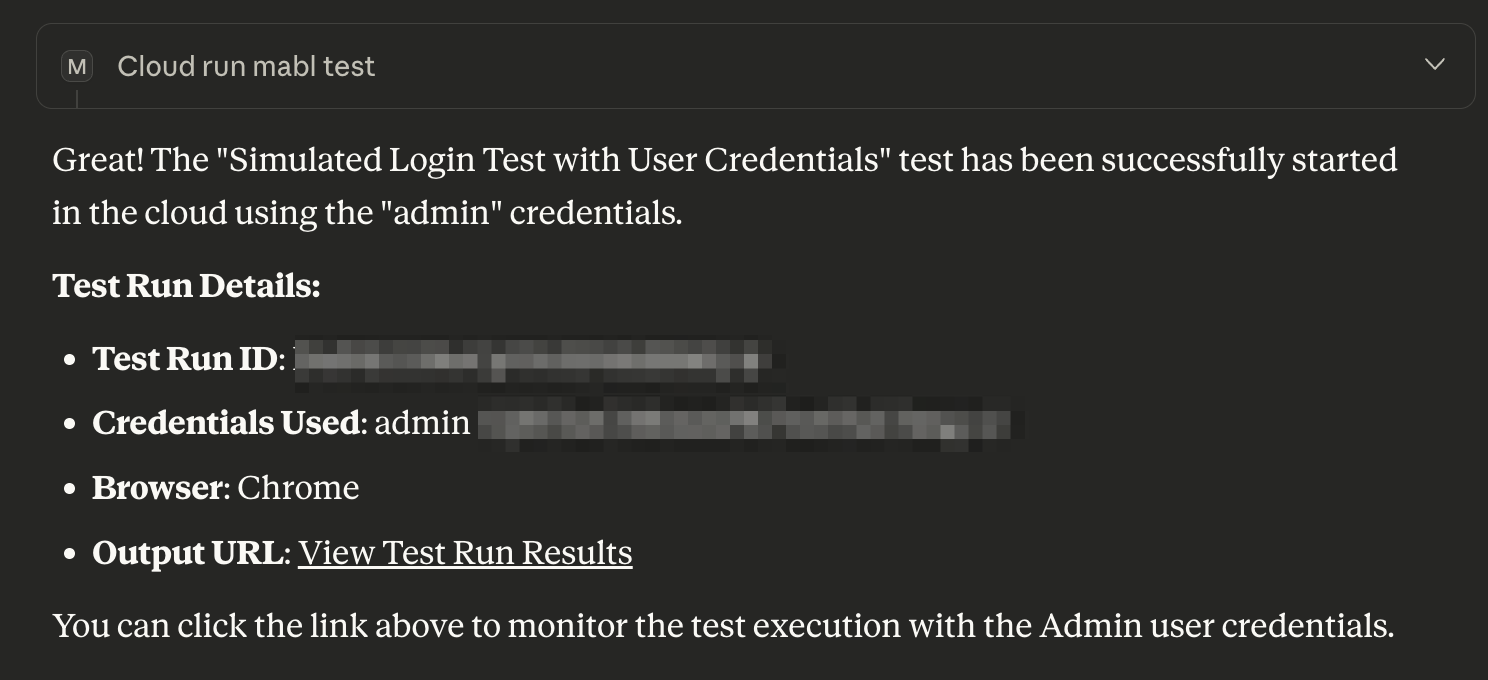Click the "Credentials Used" bold label
1488x680 pixels.
tap(225, 423)
